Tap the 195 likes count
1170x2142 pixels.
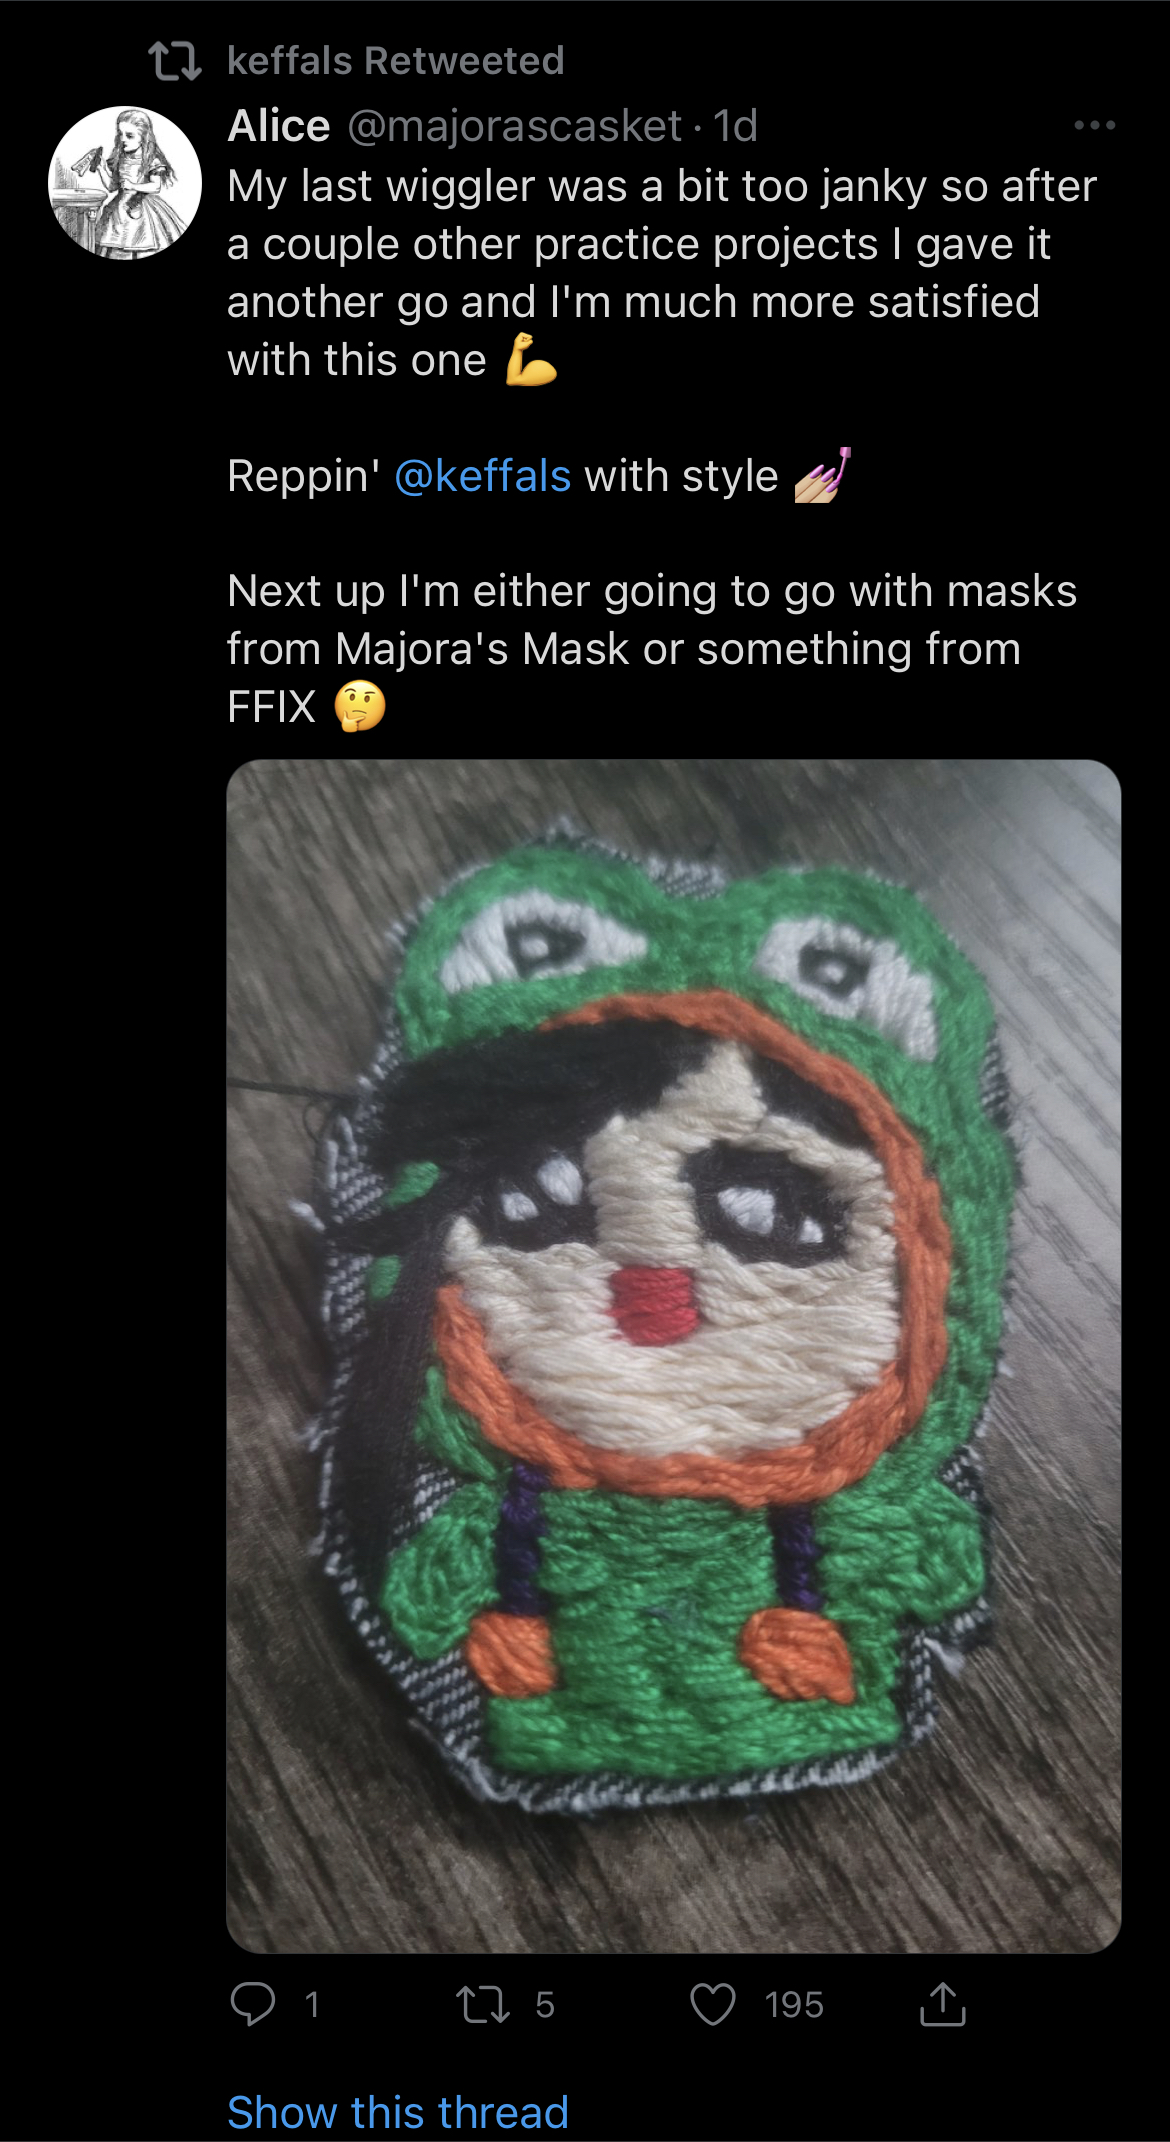click(x=794, y=2005)
